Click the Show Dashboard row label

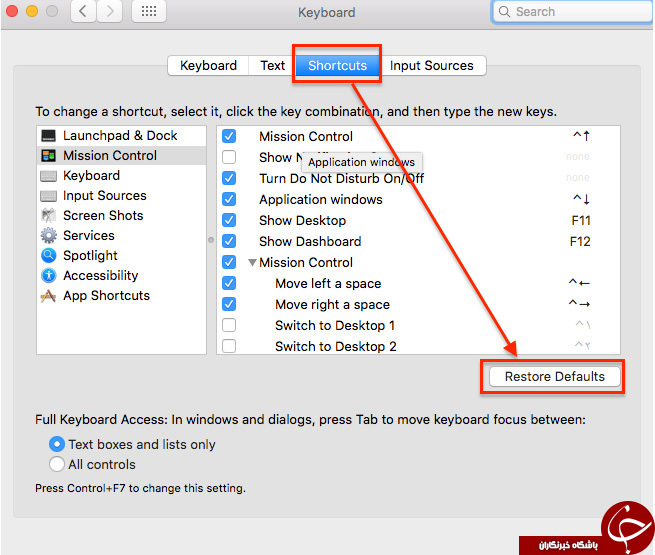[310, 241]
